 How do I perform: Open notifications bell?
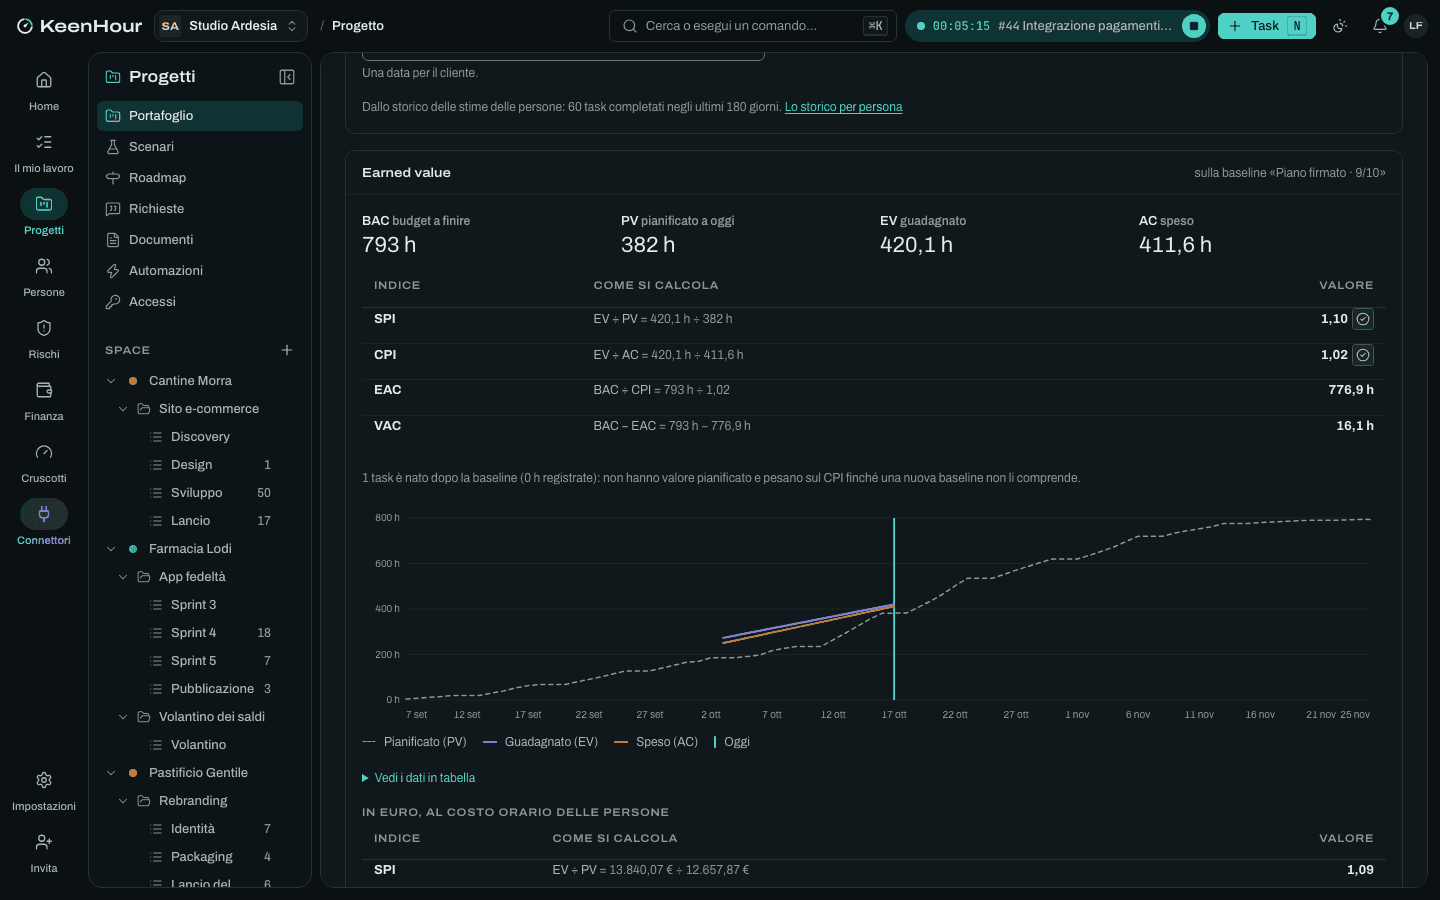[1380, 26]
